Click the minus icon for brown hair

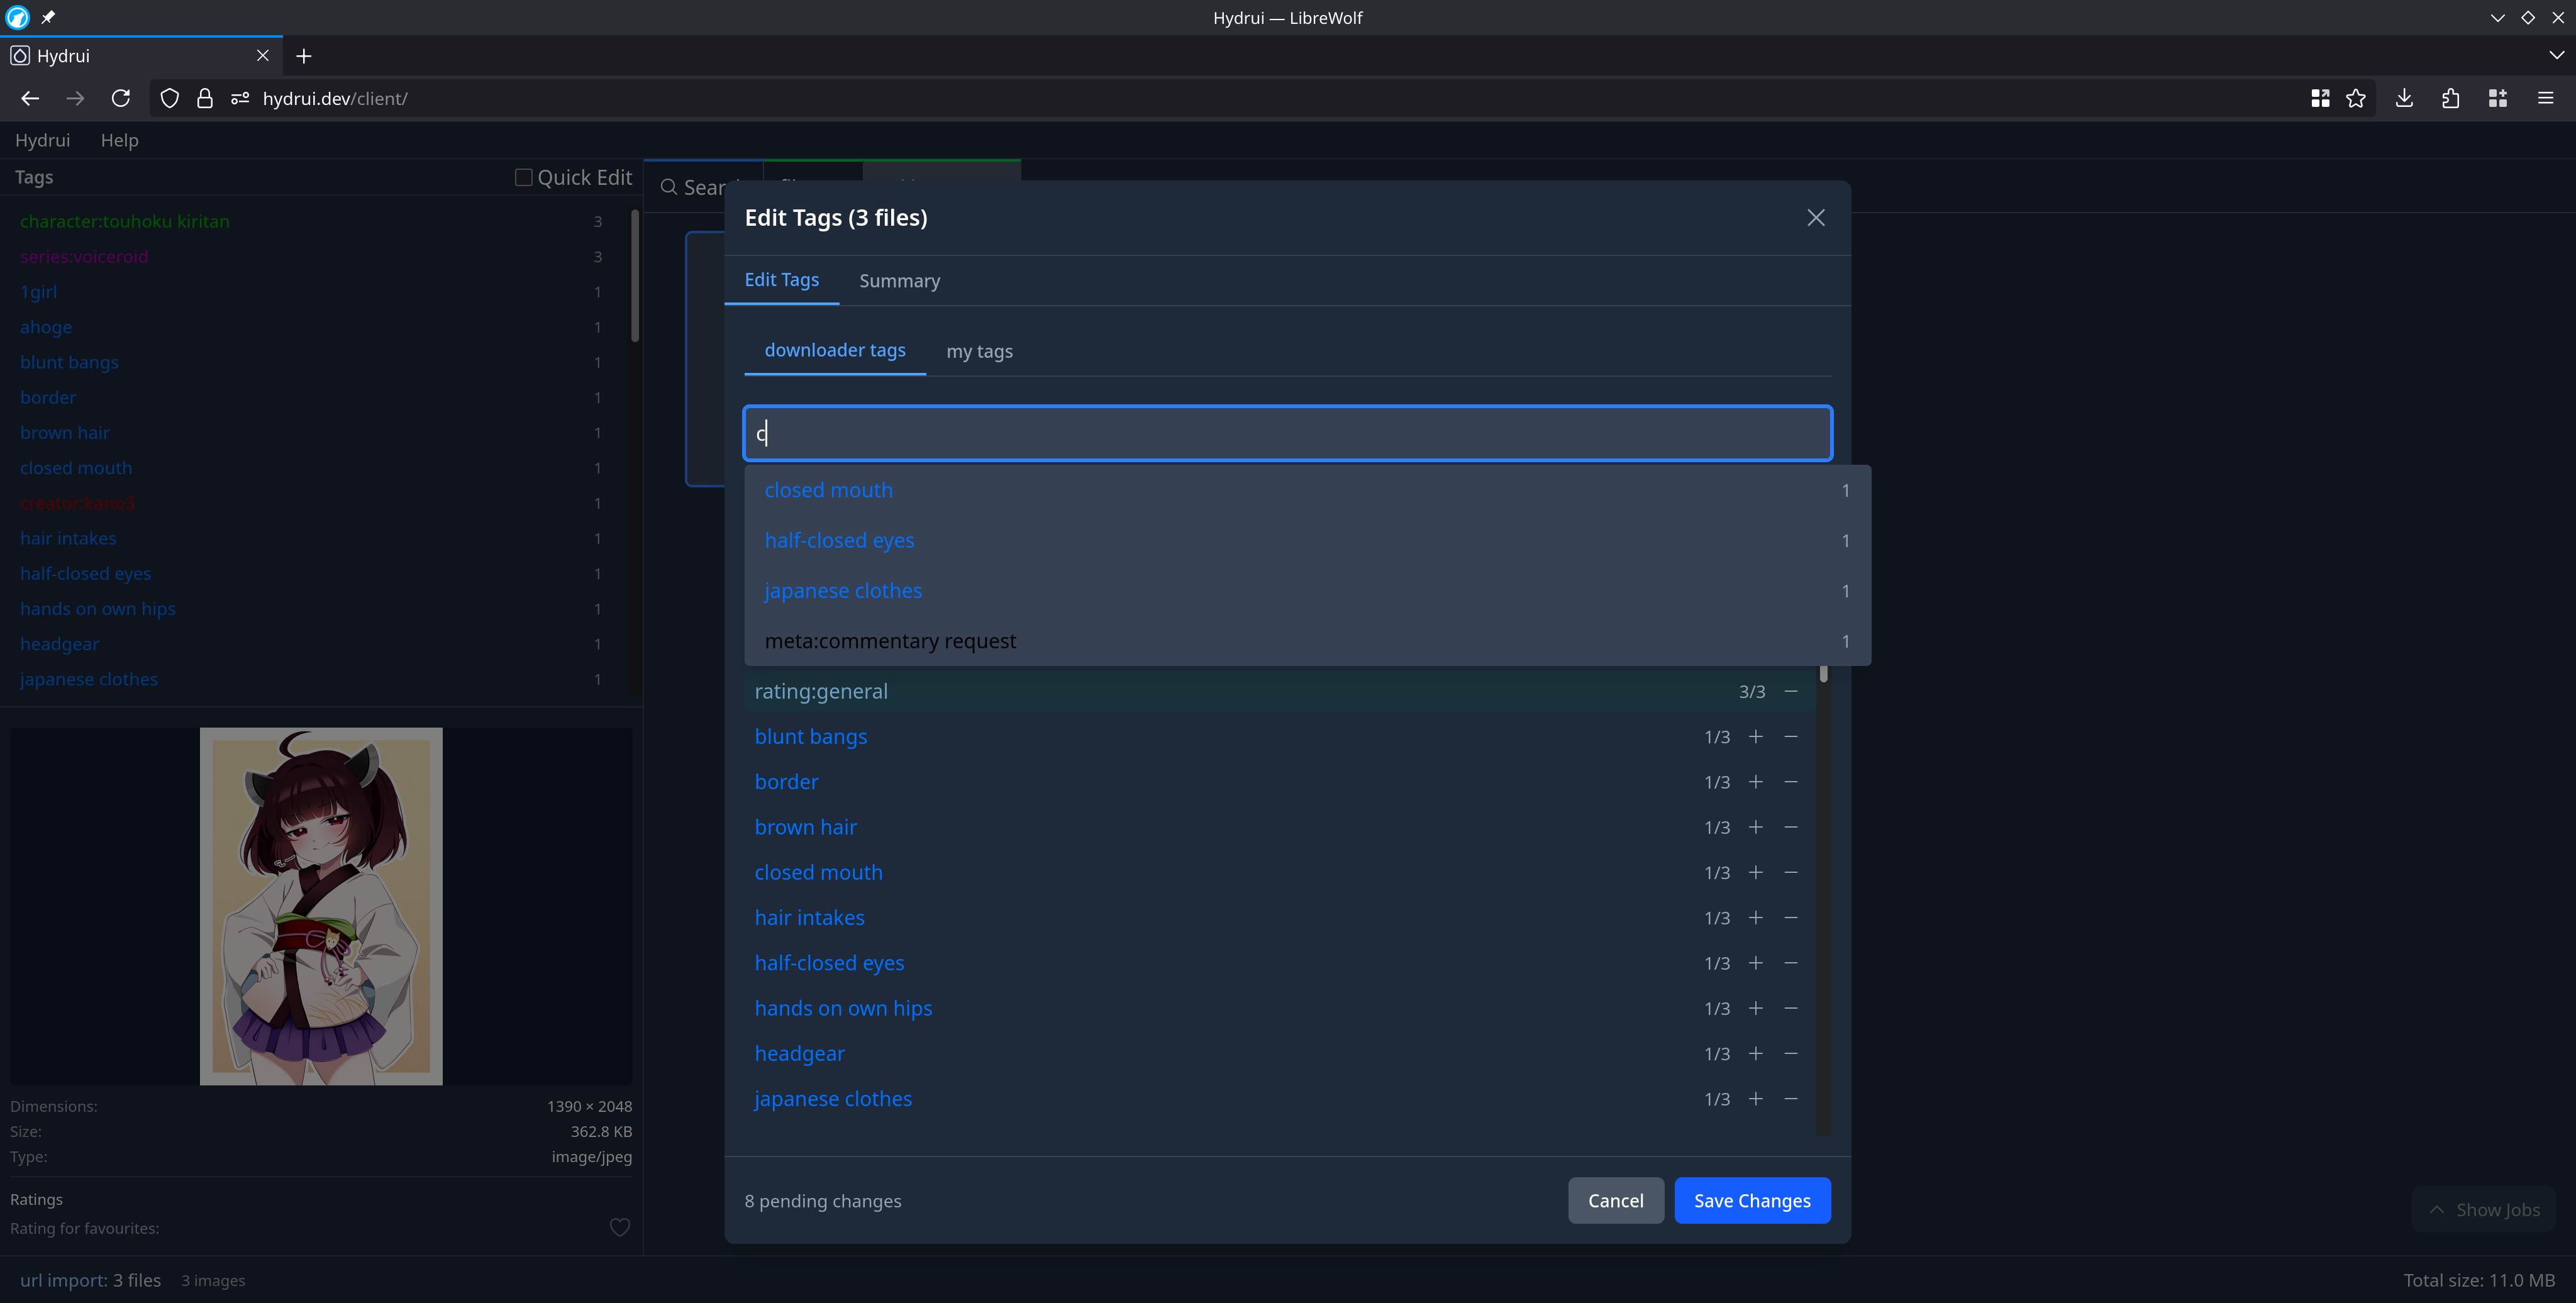click(x=1791, y=827)
